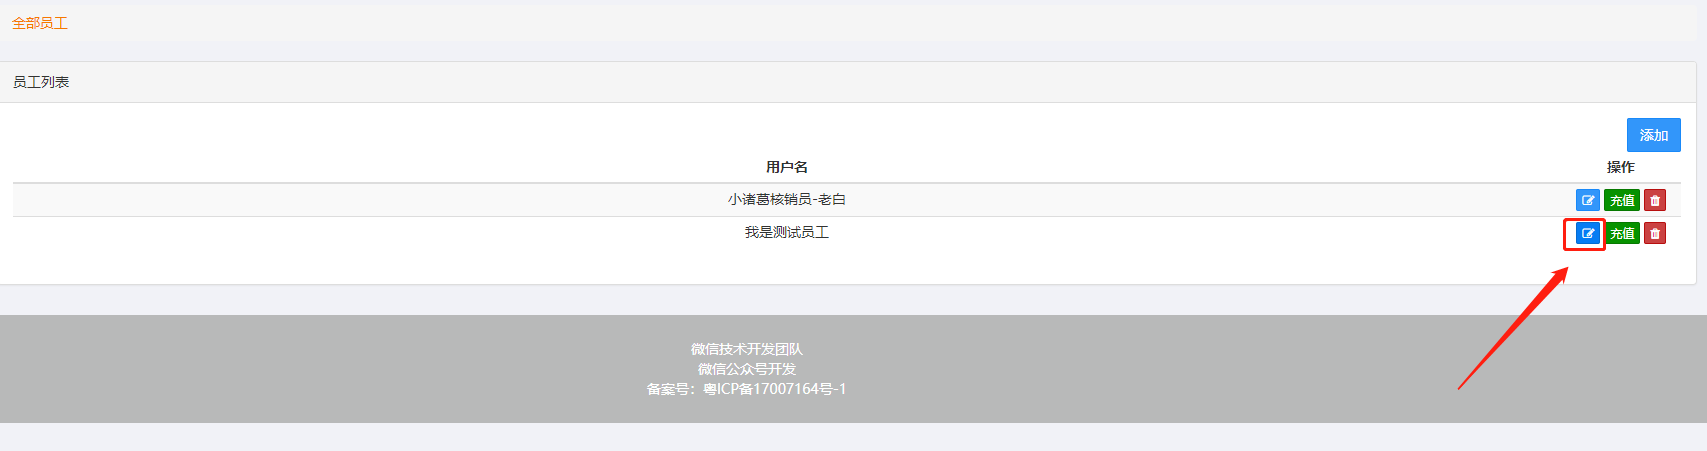Click the red arrow annotation
The image size is (1707, 451).
point(1513,328)
